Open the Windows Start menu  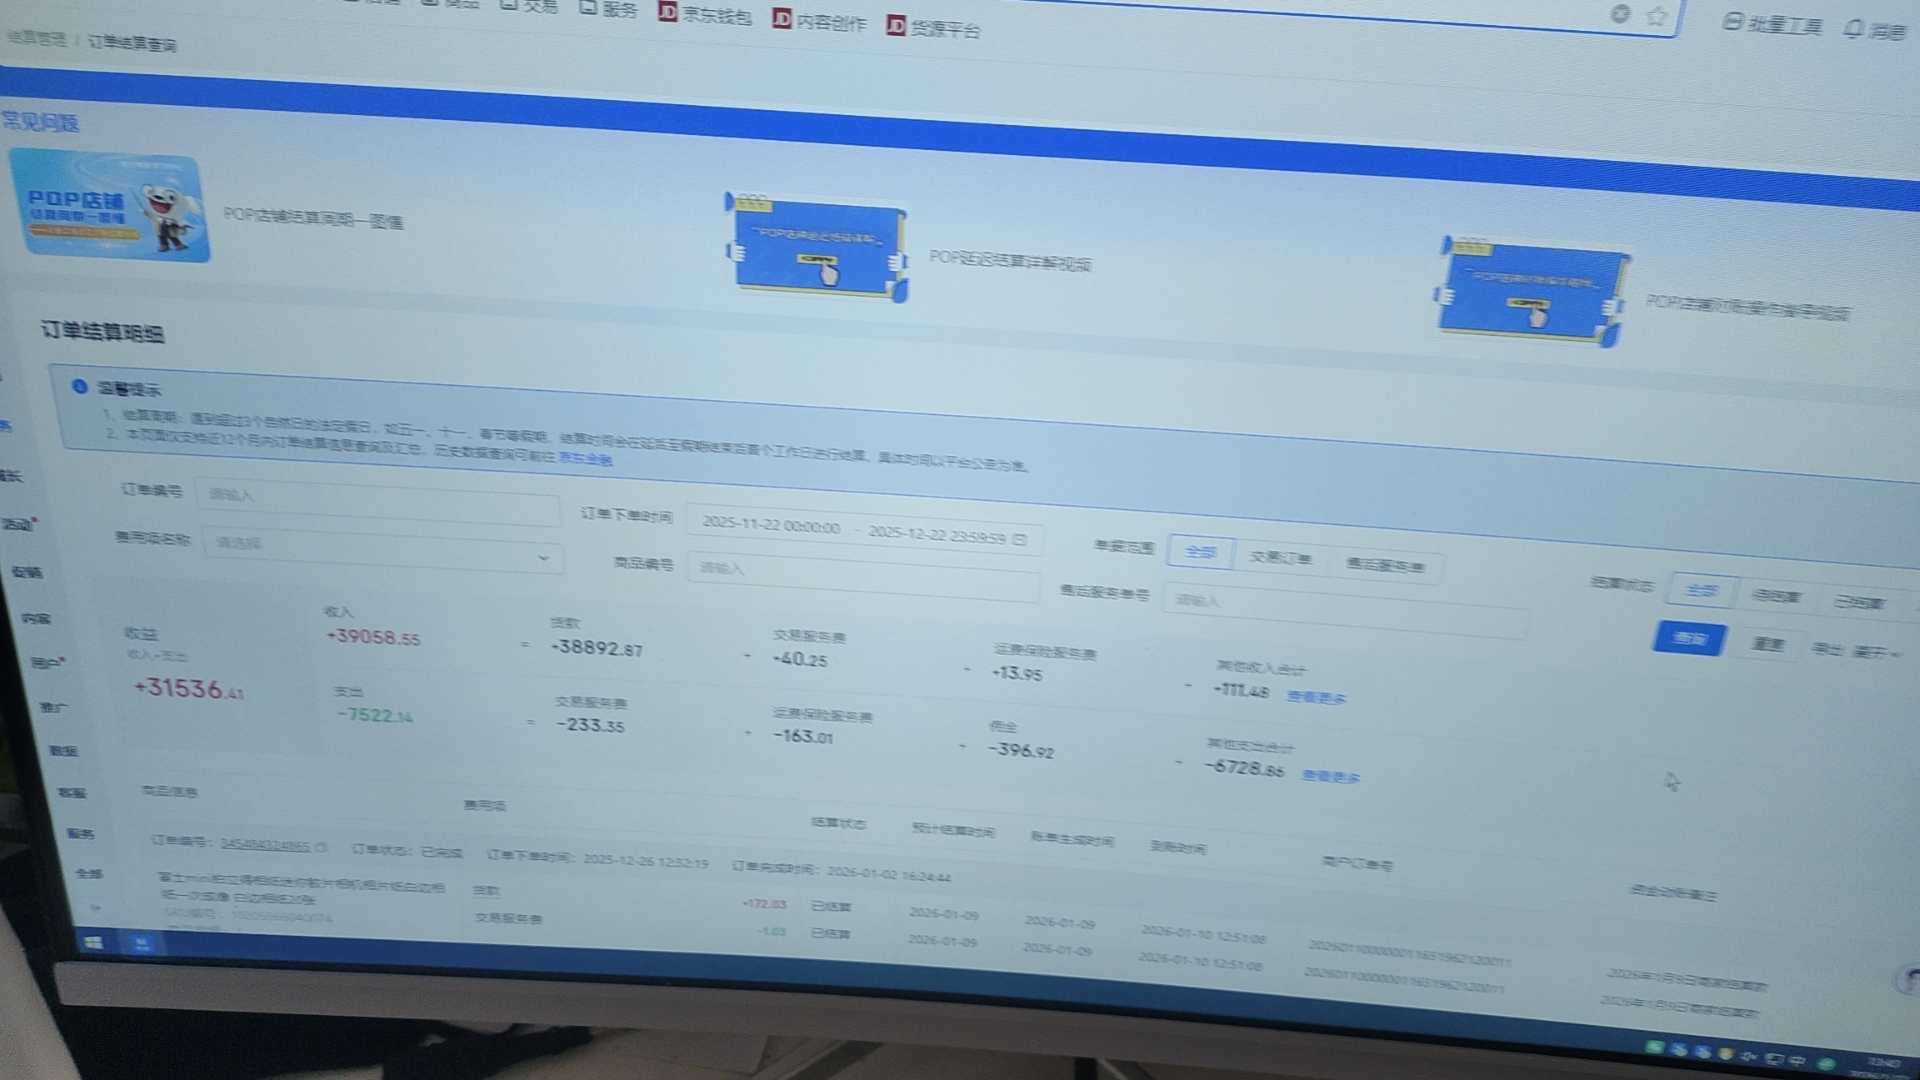click(x=94, y=942)
